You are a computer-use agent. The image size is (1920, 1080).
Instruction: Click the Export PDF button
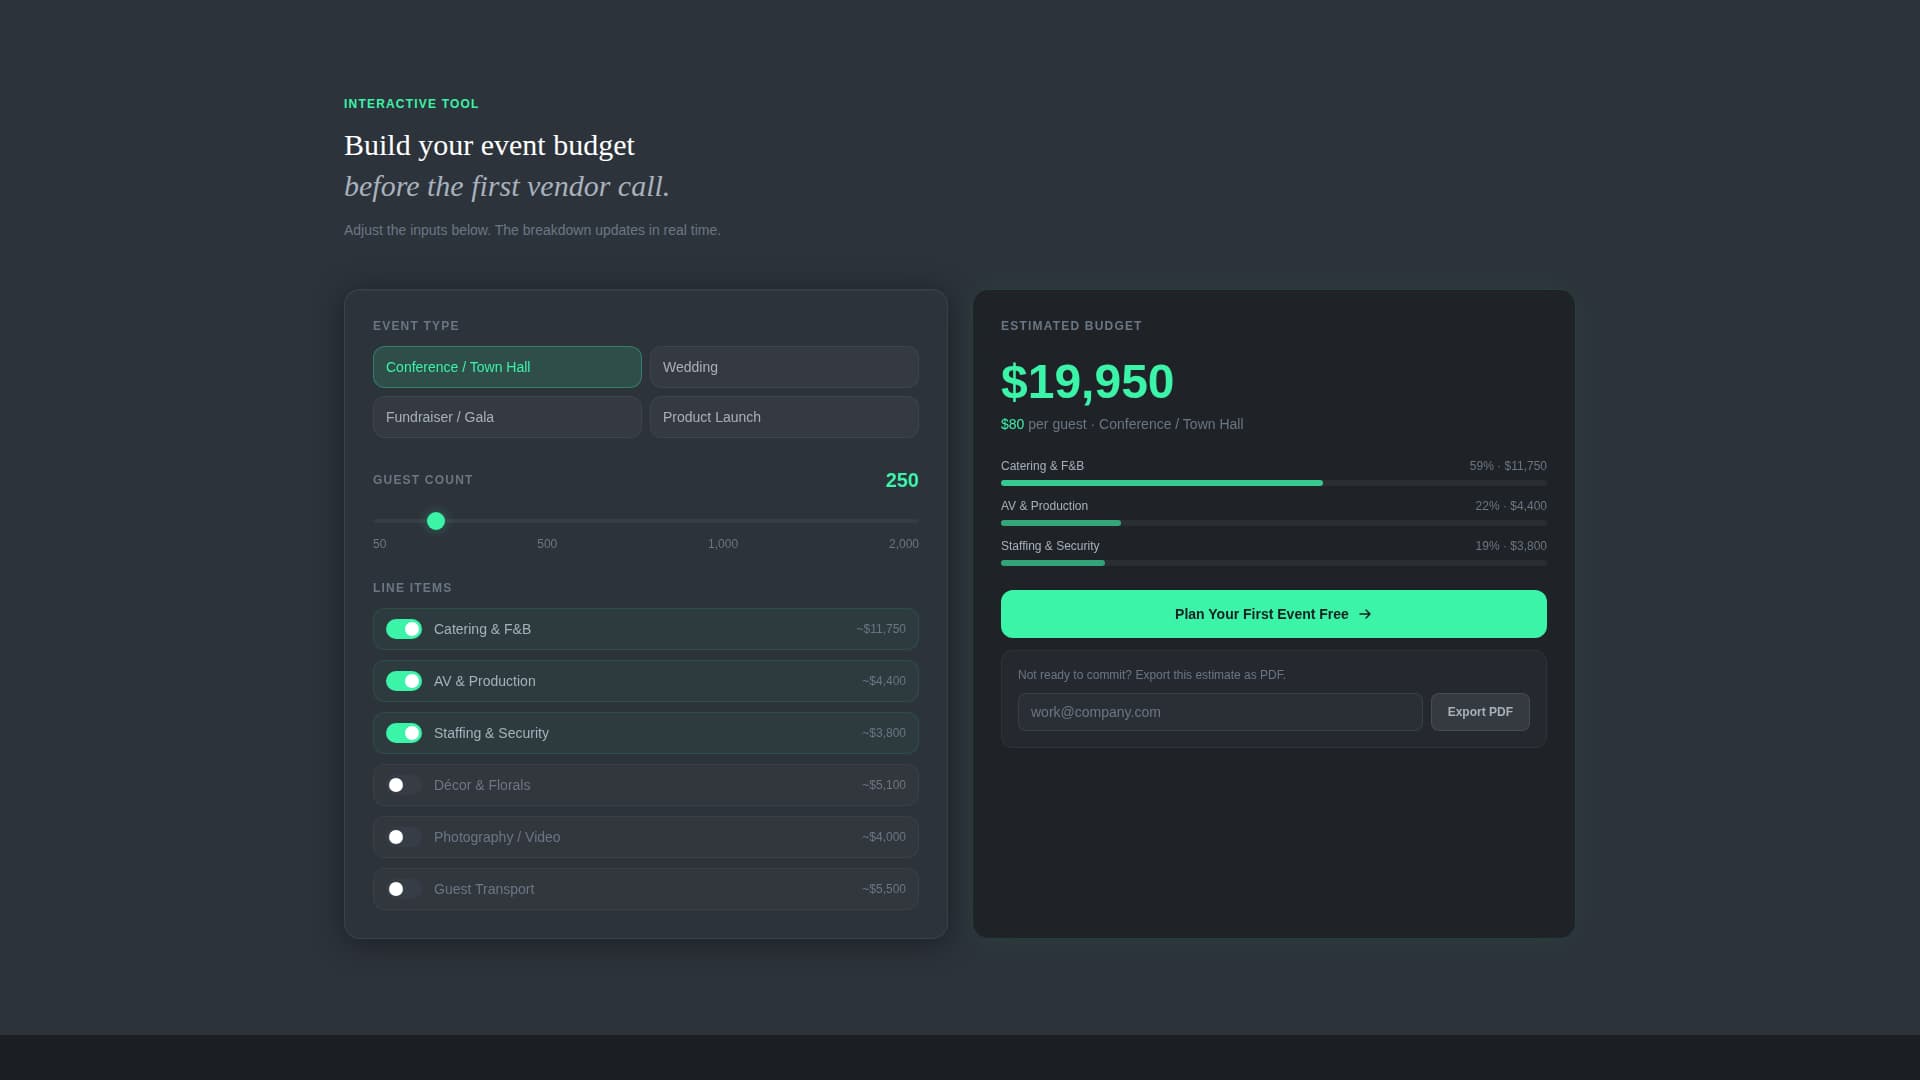(1480, 712)
